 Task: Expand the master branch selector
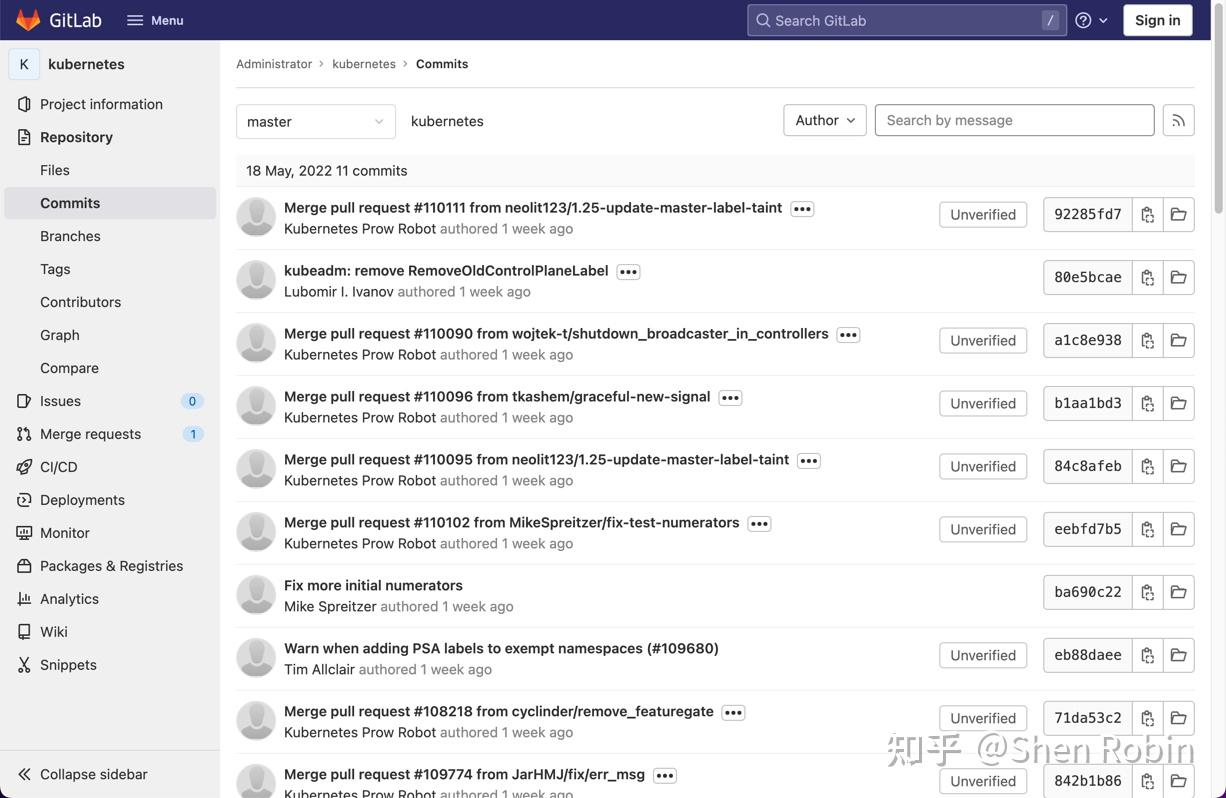(x=315, y=119)
